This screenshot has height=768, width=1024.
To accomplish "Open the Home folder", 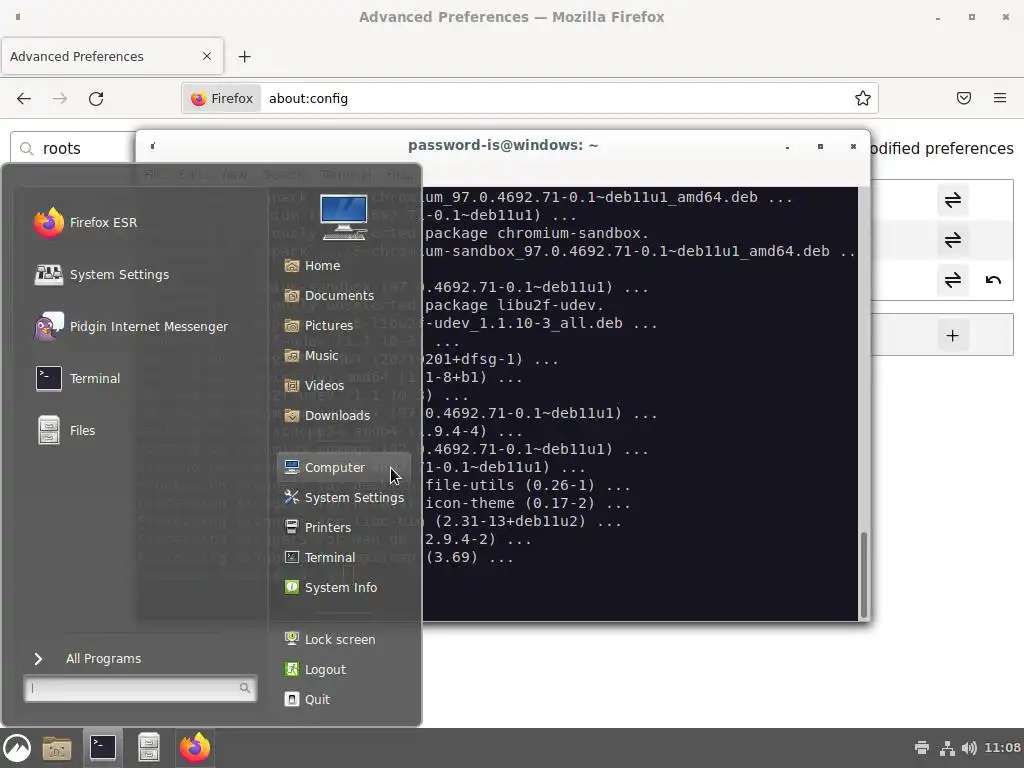I will click(312, 266).
